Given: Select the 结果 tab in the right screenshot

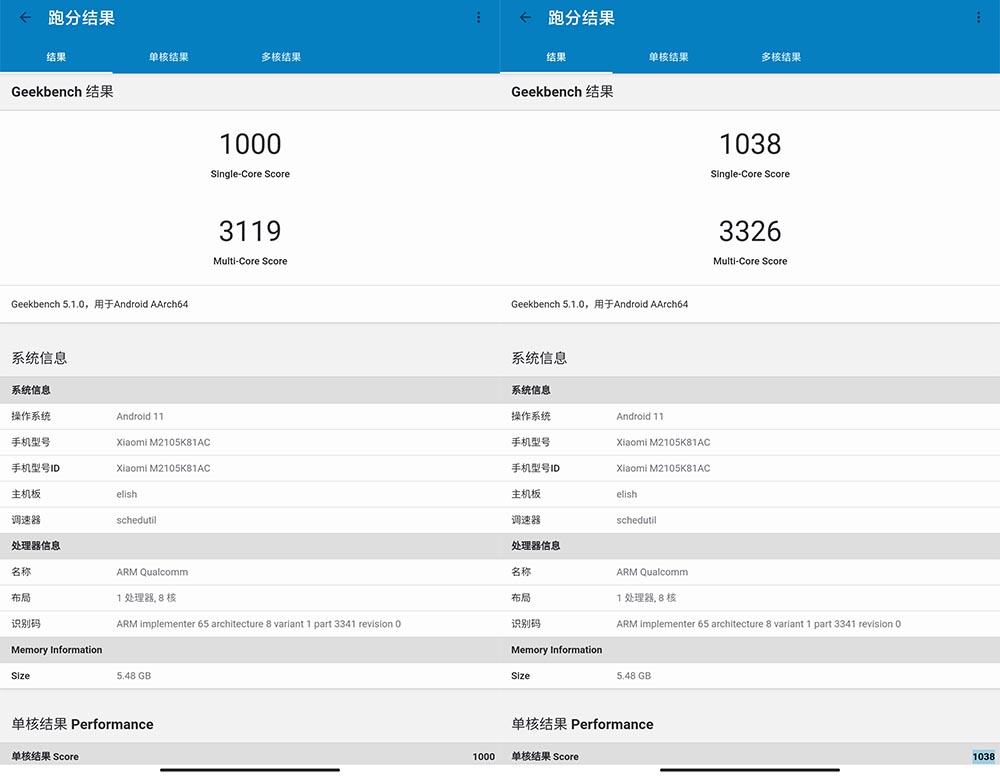Looking at the screenshot, I should (x=556, y=57).
